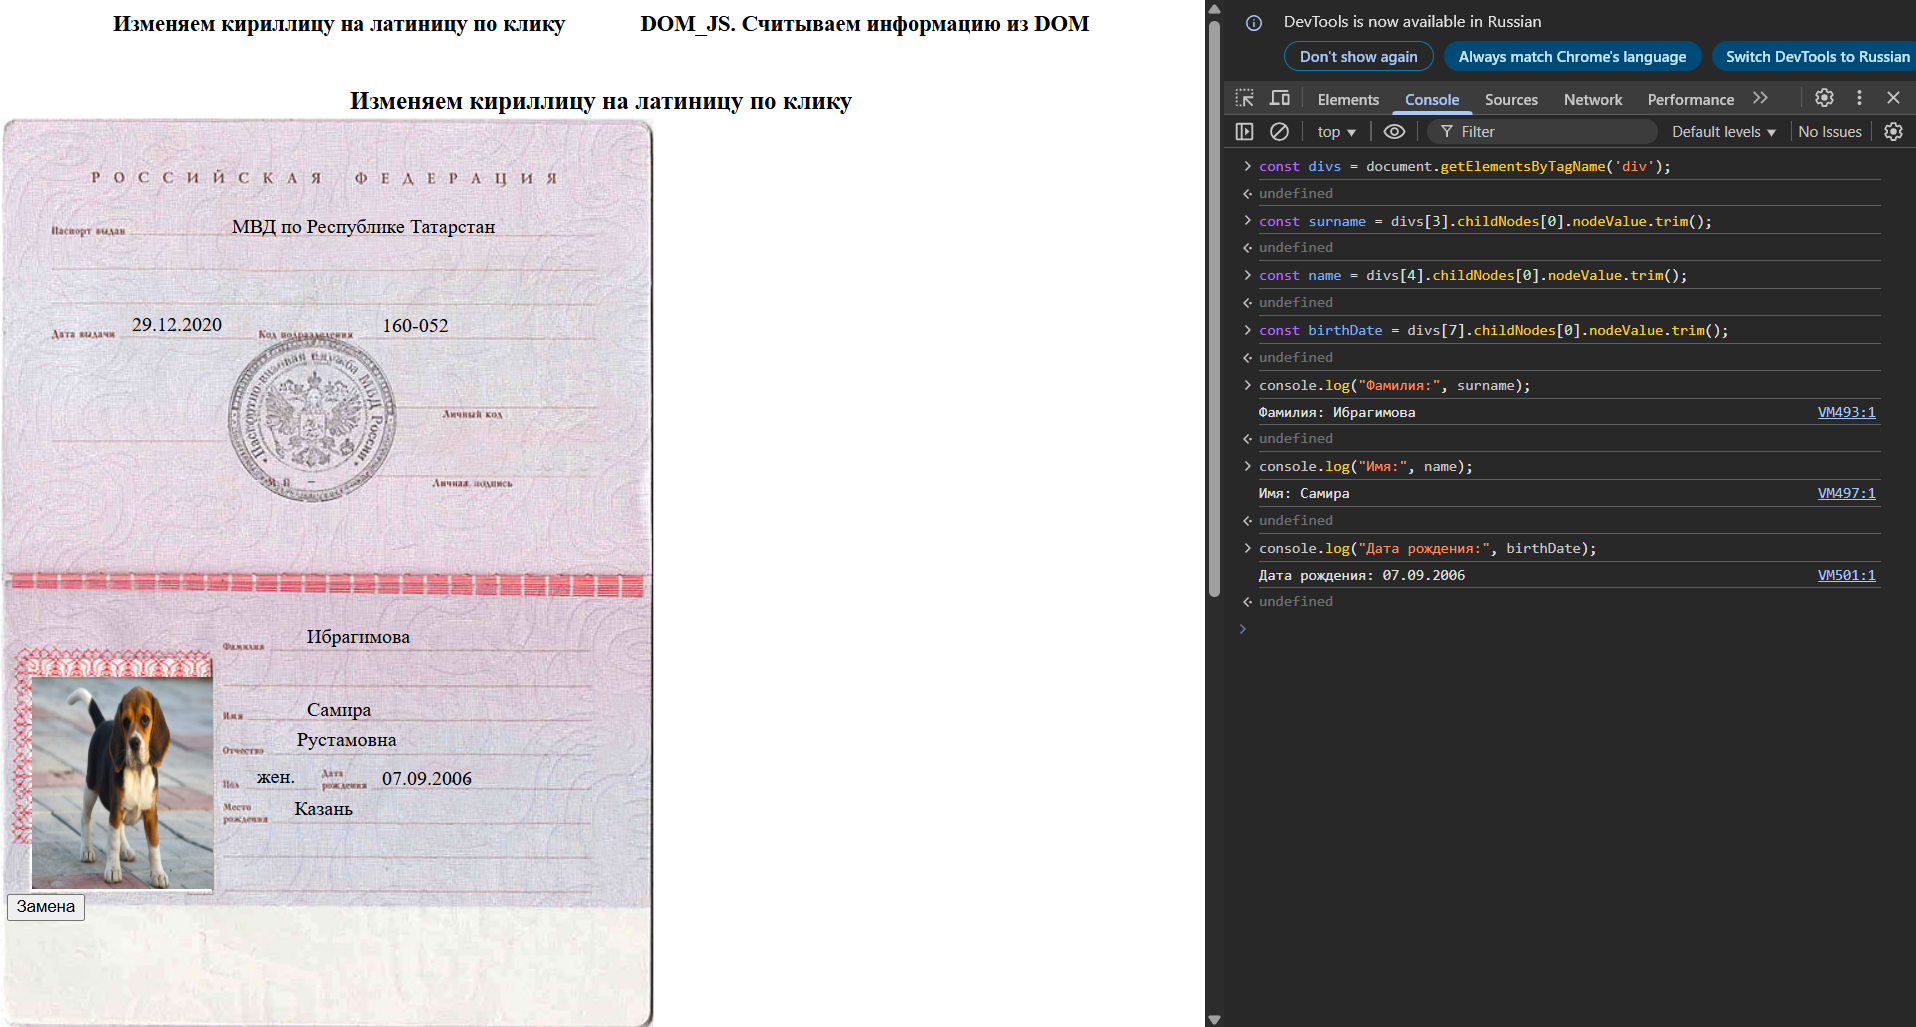This screenshot has height=1027, width=1916.
Task: Show more DevTools tabs via double chevron
Action: (x=1760, y=98)
